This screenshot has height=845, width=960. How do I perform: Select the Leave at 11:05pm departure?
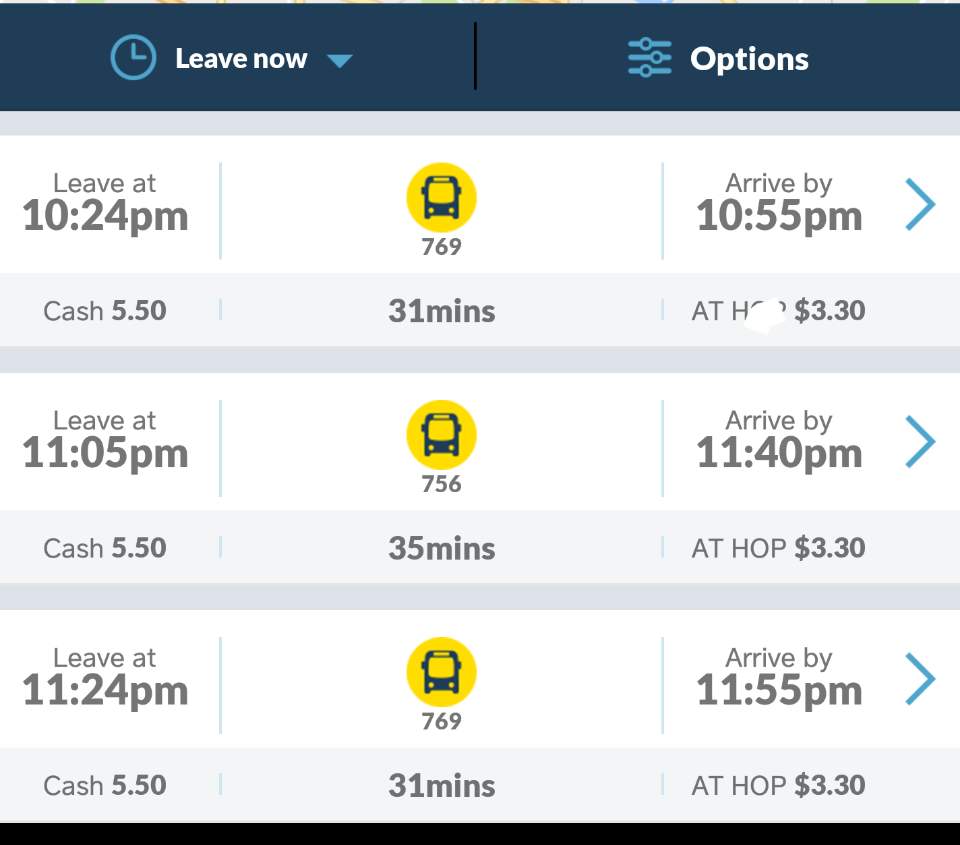(105, 441)
